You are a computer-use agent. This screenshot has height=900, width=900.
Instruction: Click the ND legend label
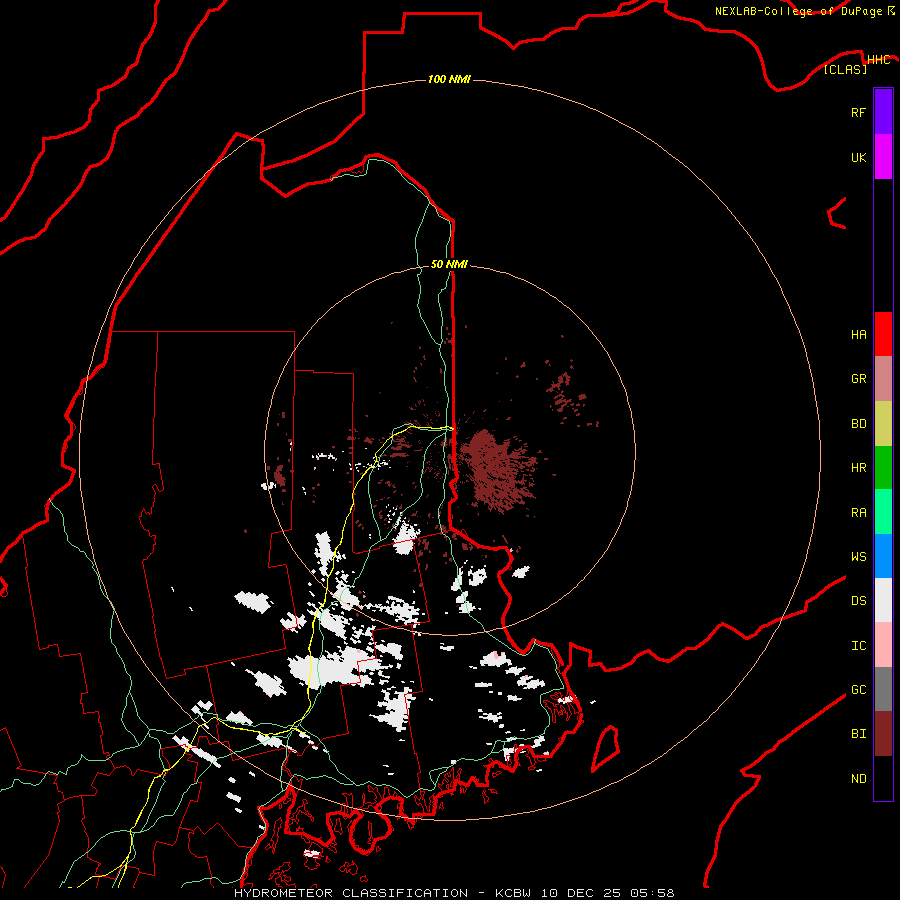[858, 778]
